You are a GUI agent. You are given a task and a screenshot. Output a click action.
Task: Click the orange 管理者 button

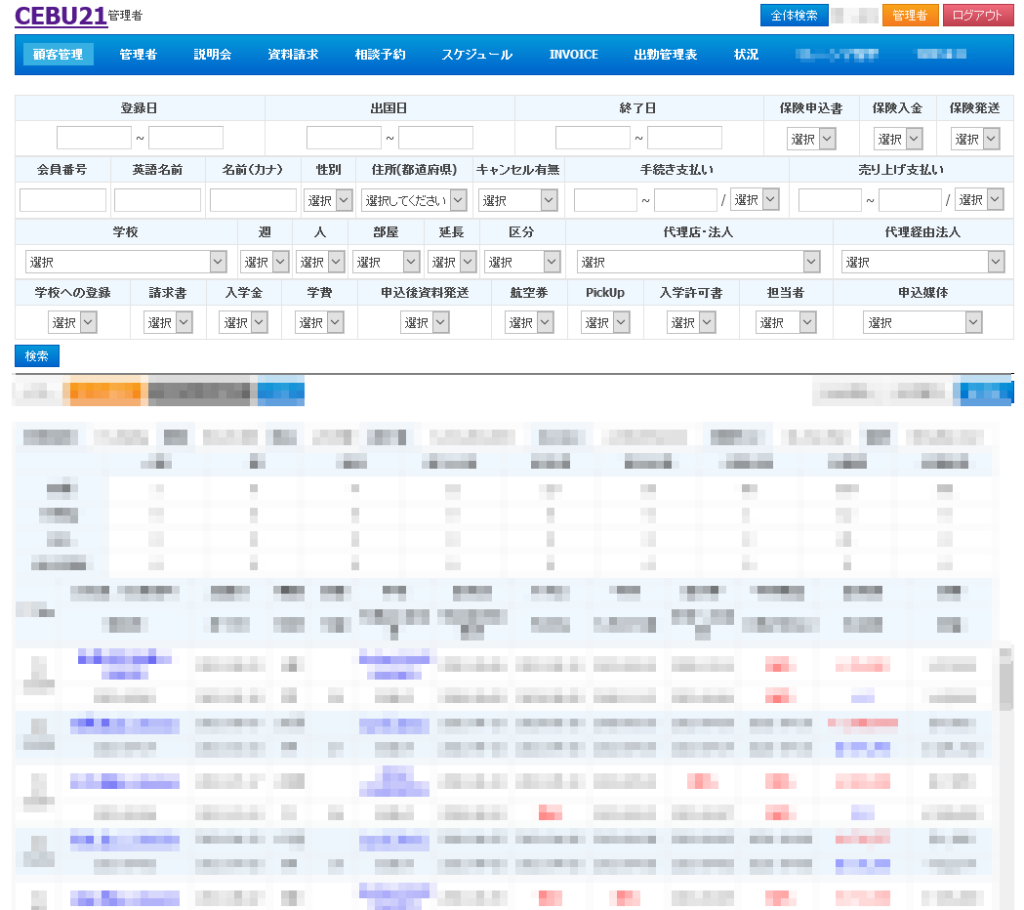pyautogui.click(x=909, y=15)
